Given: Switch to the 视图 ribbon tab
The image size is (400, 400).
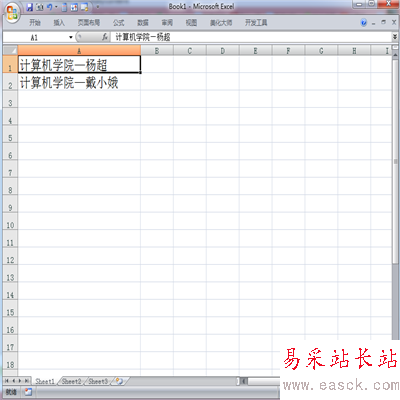Looking at the screenshot, I should click(191, 23).
